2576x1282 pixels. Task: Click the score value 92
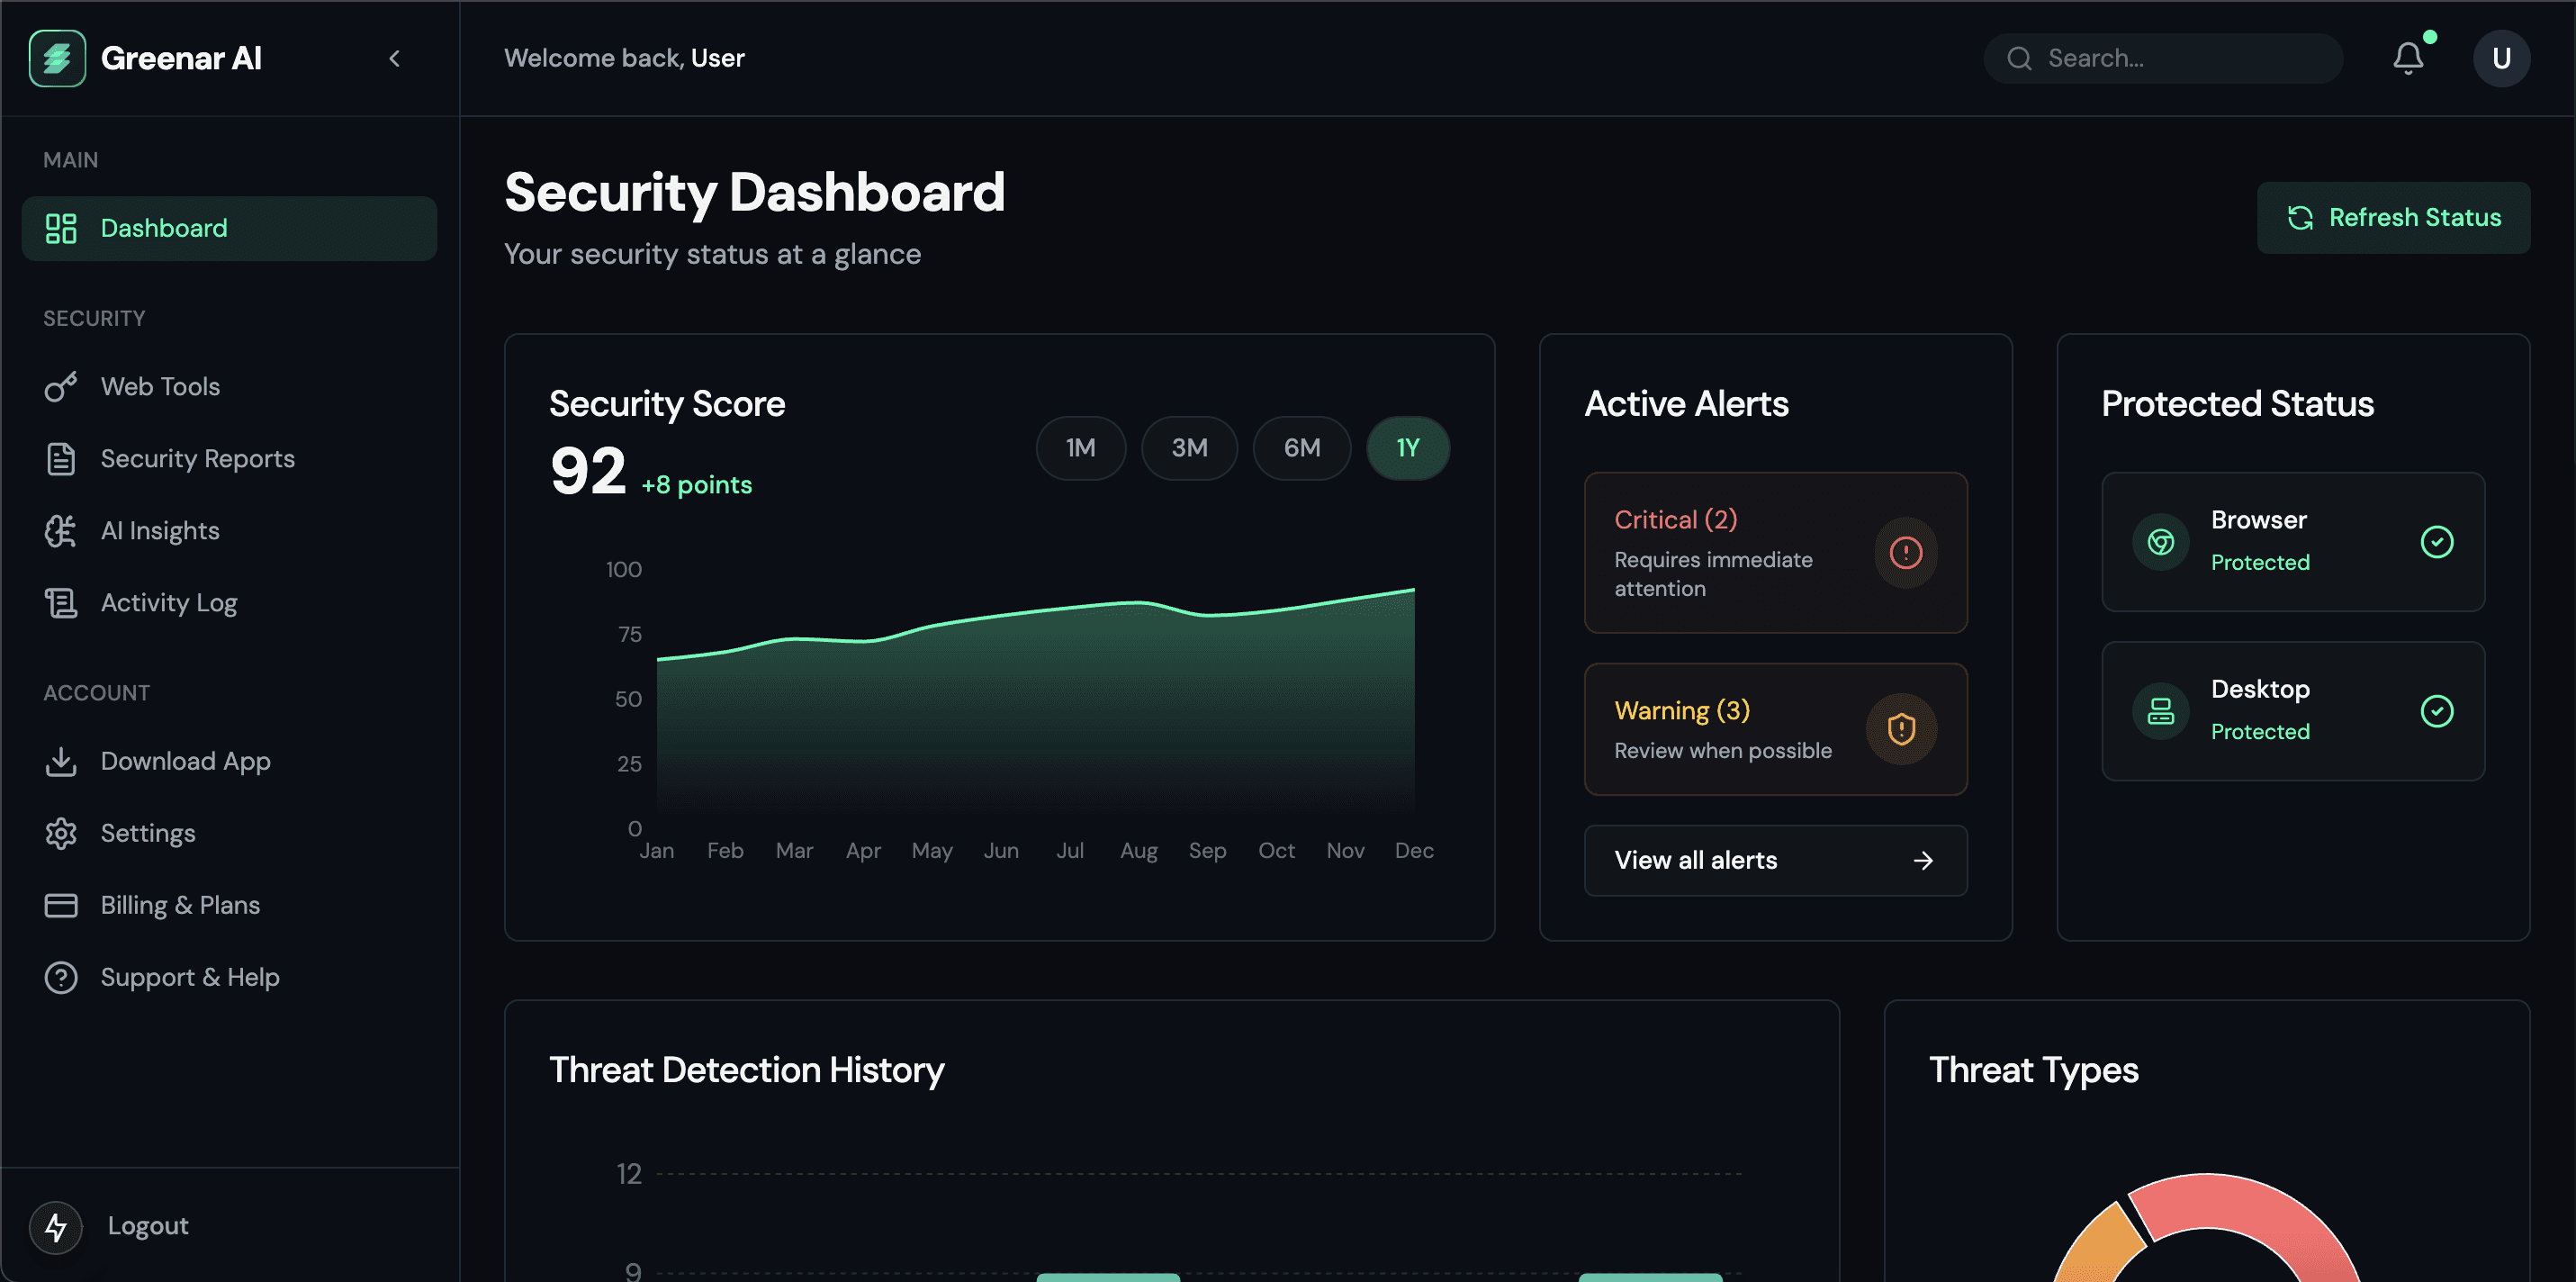coord(588,471)
